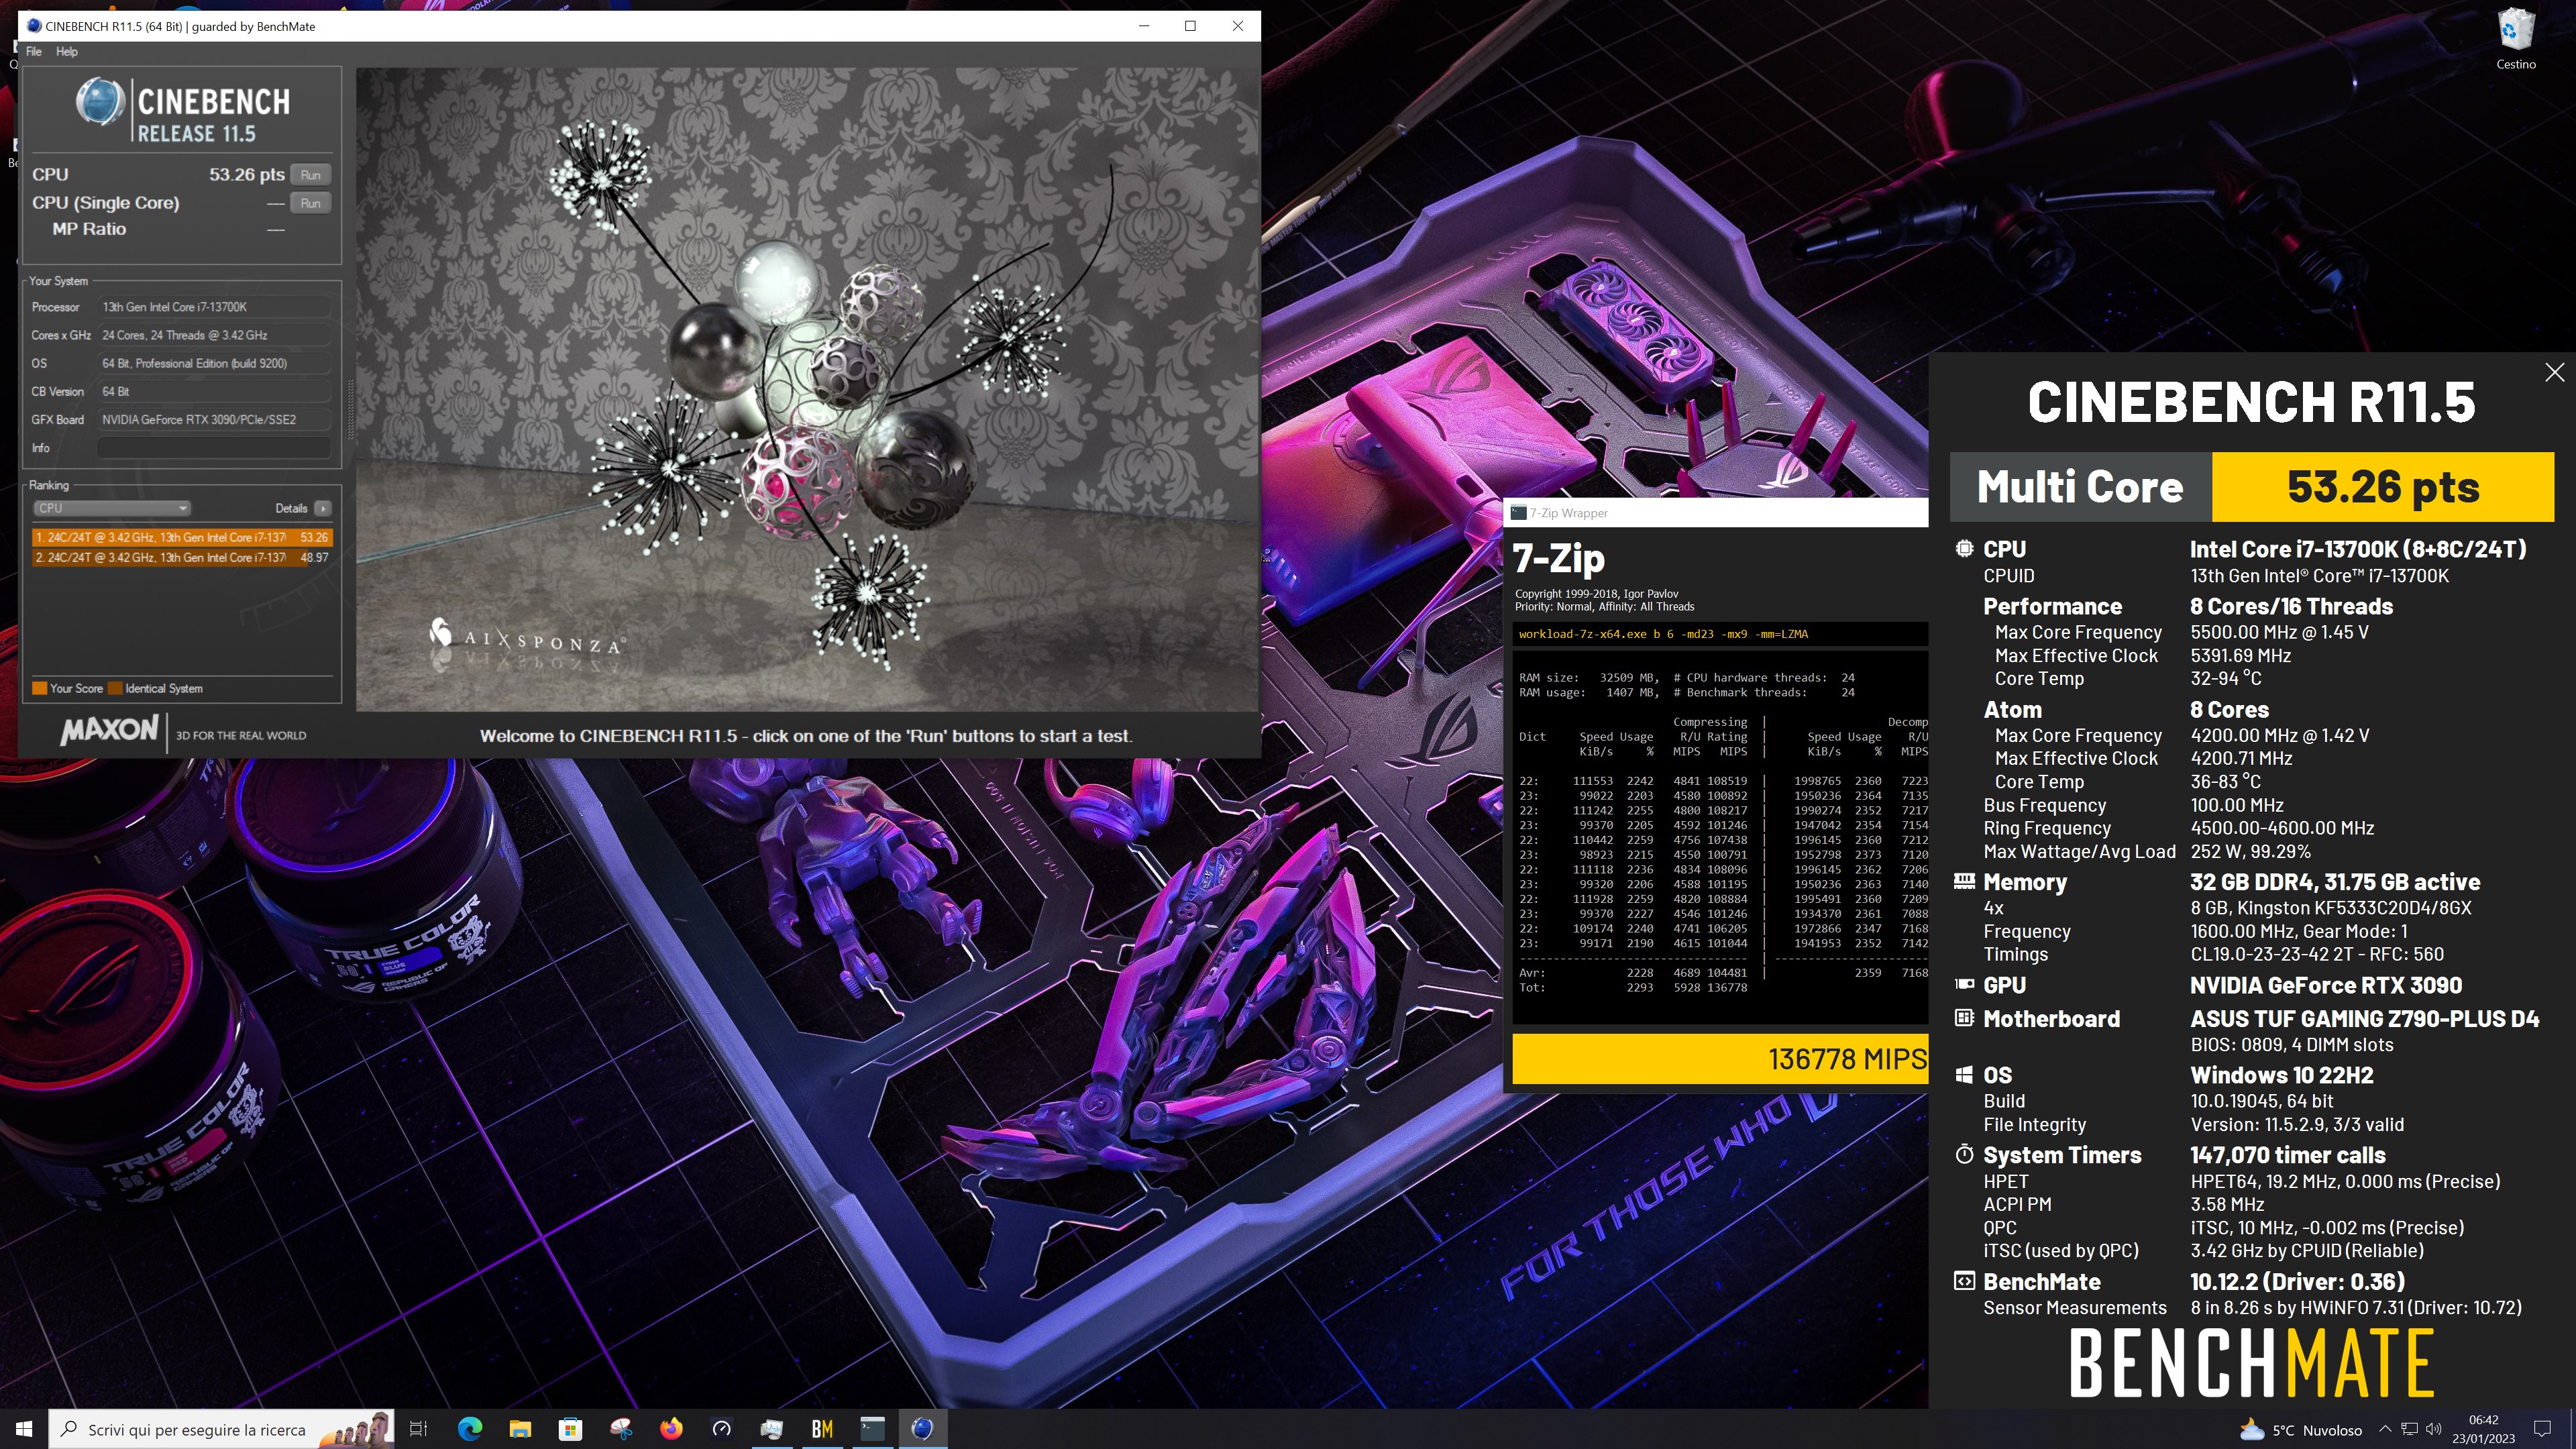Click the Max Core Frequency 5500.00 MHz value
The image size is (2576, 1449).
coord(2279,632)
